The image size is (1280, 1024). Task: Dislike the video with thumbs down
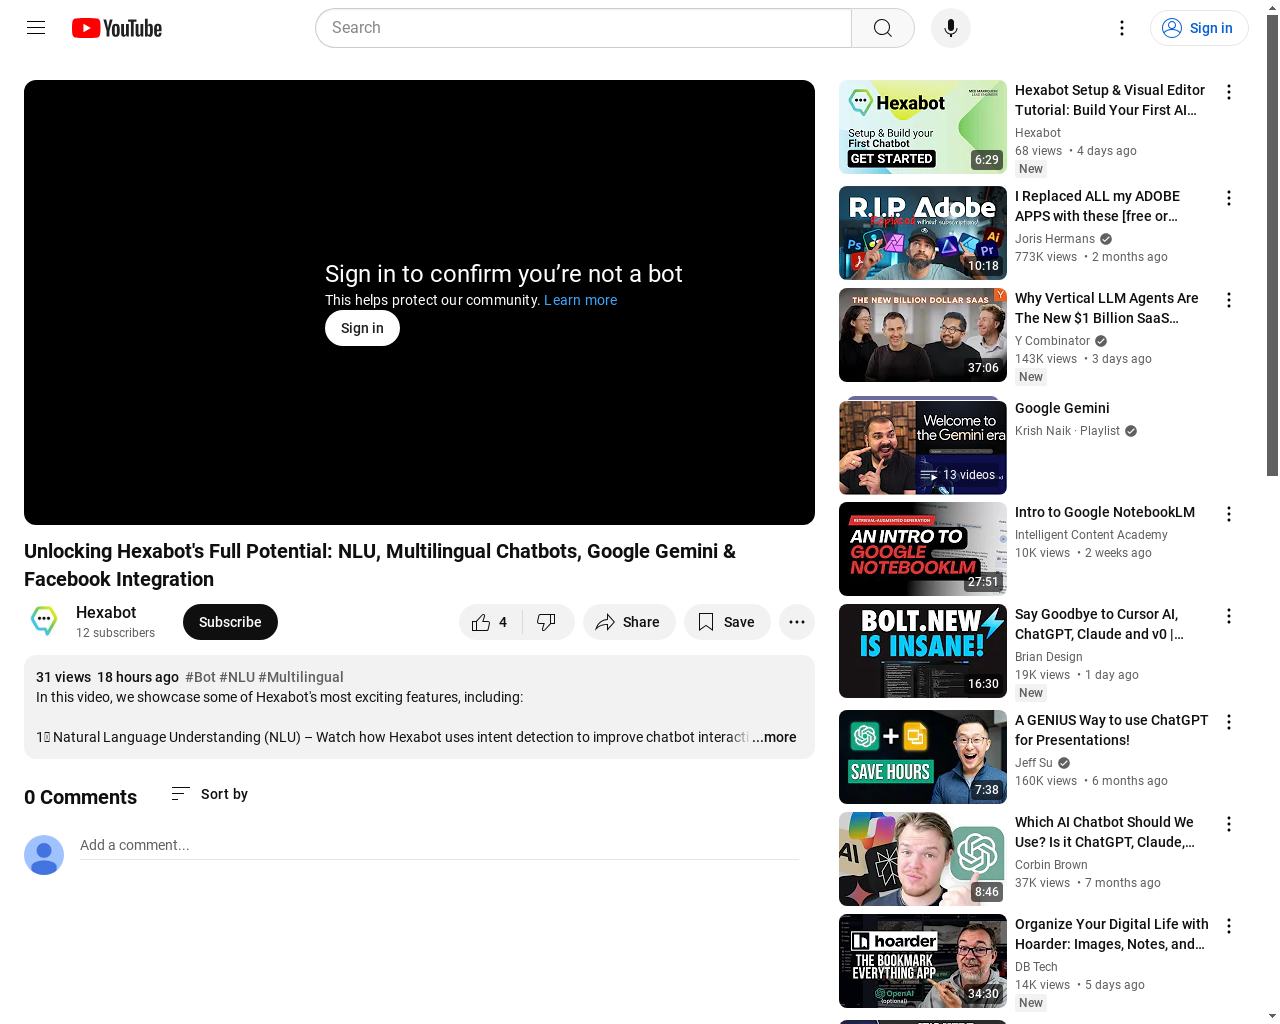[x=547, y=622]
